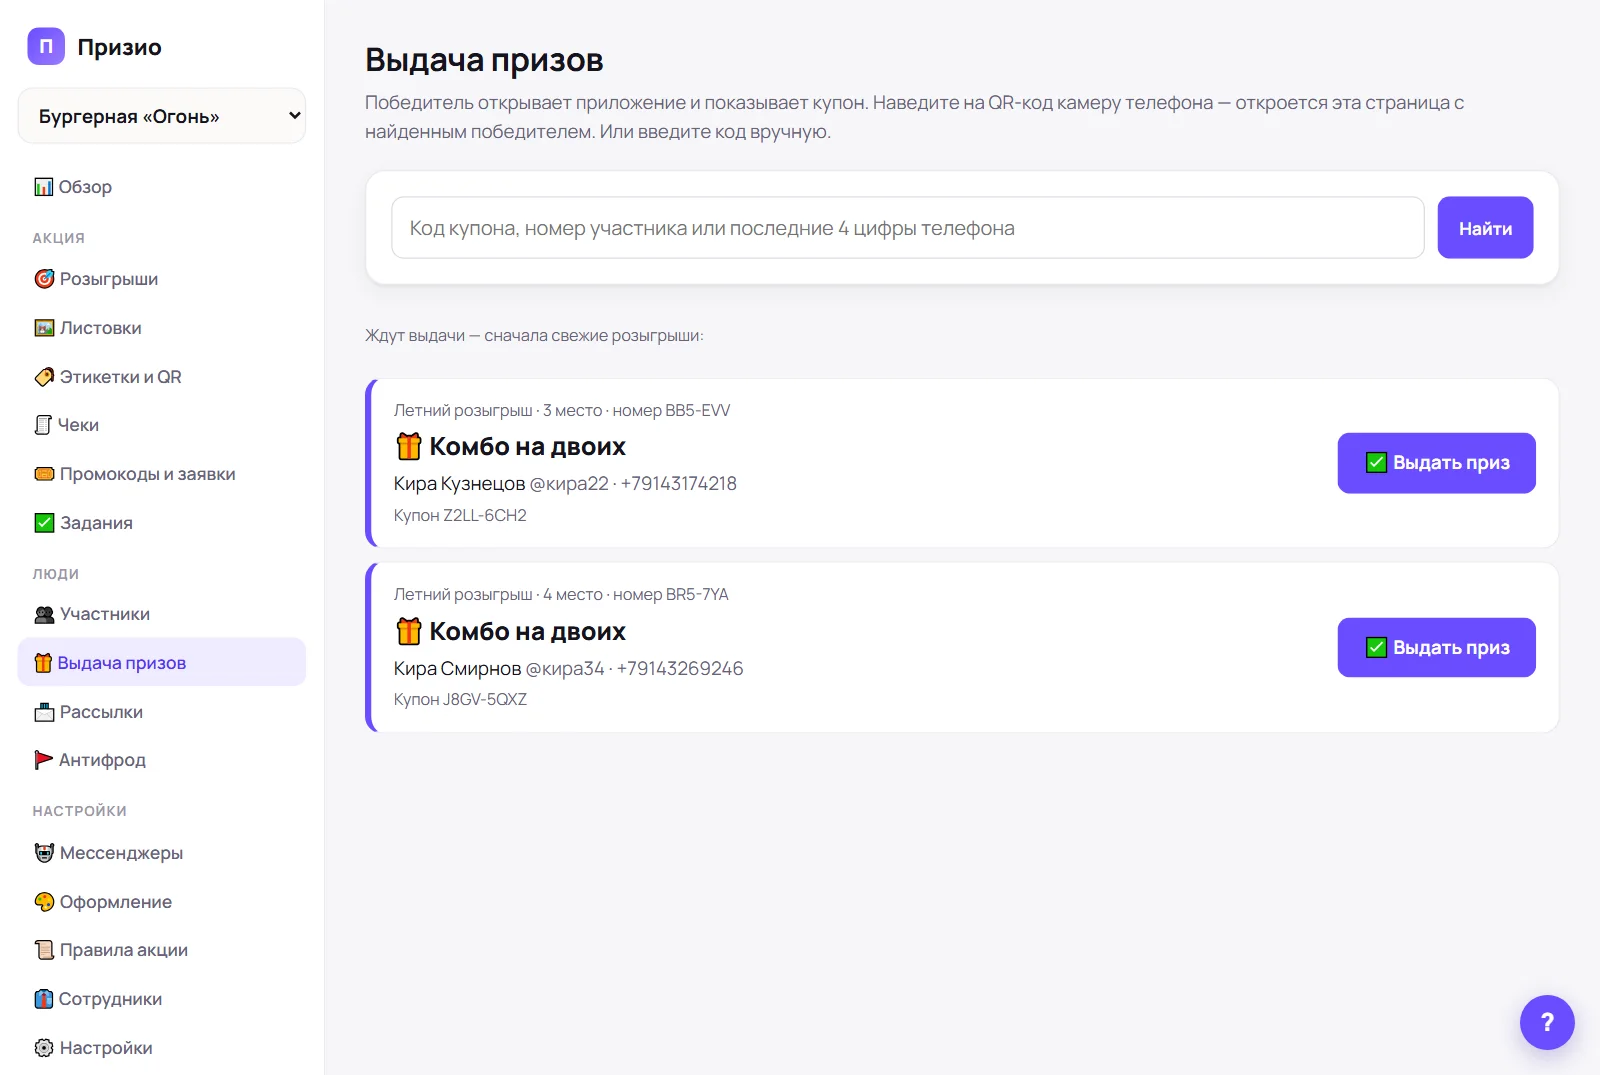Click coupon code Z2LL-6CH2 text
This screenshot has height=1075, width=1600.
click(485, 516)
